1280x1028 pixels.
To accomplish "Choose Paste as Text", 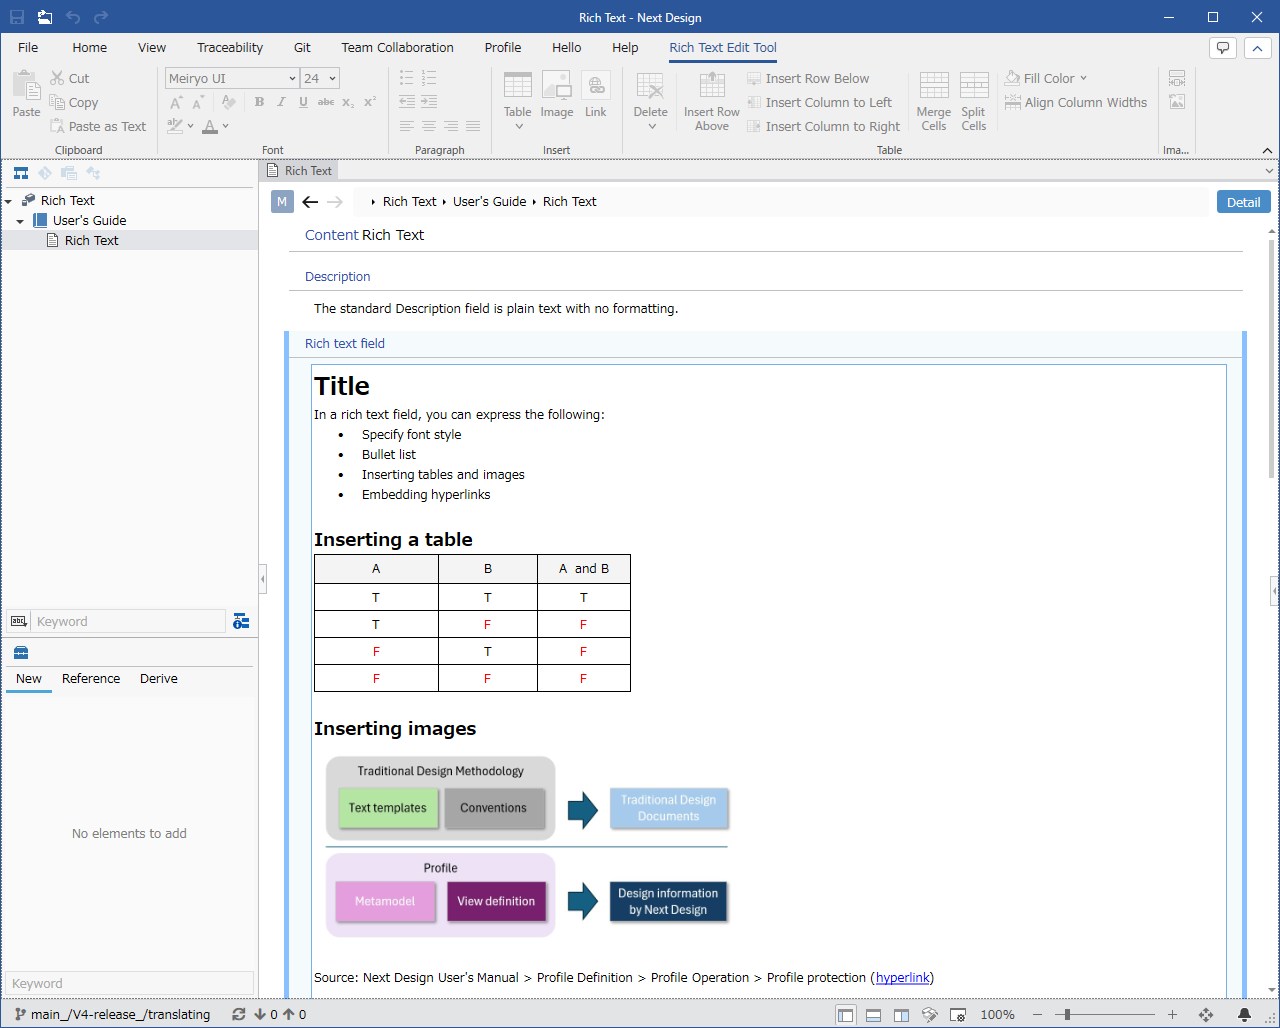I will click(97, 126).
